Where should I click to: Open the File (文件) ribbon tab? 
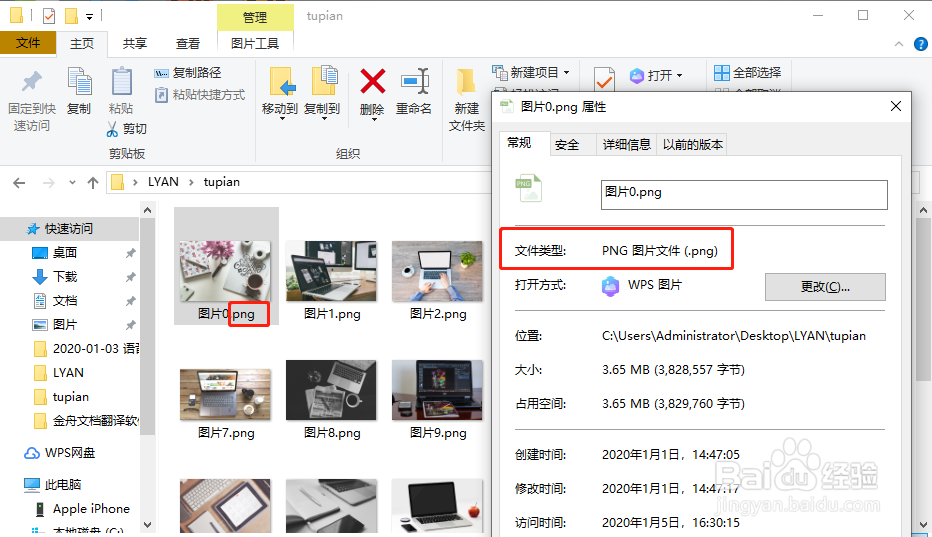coord(28,43)
